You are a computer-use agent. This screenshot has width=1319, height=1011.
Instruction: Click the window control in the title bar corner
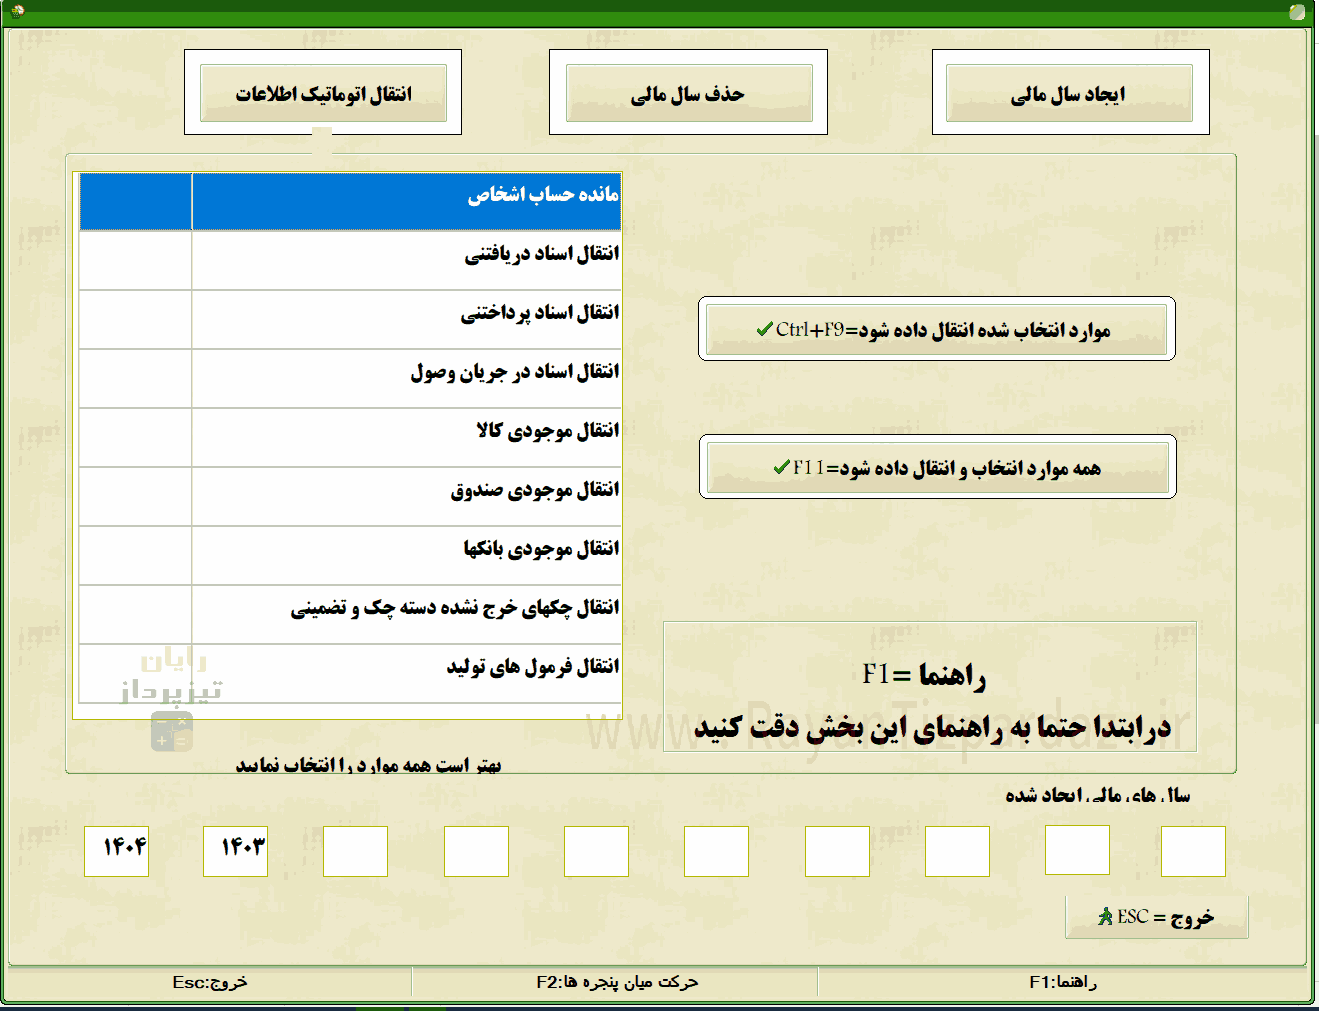point(1297,12)
